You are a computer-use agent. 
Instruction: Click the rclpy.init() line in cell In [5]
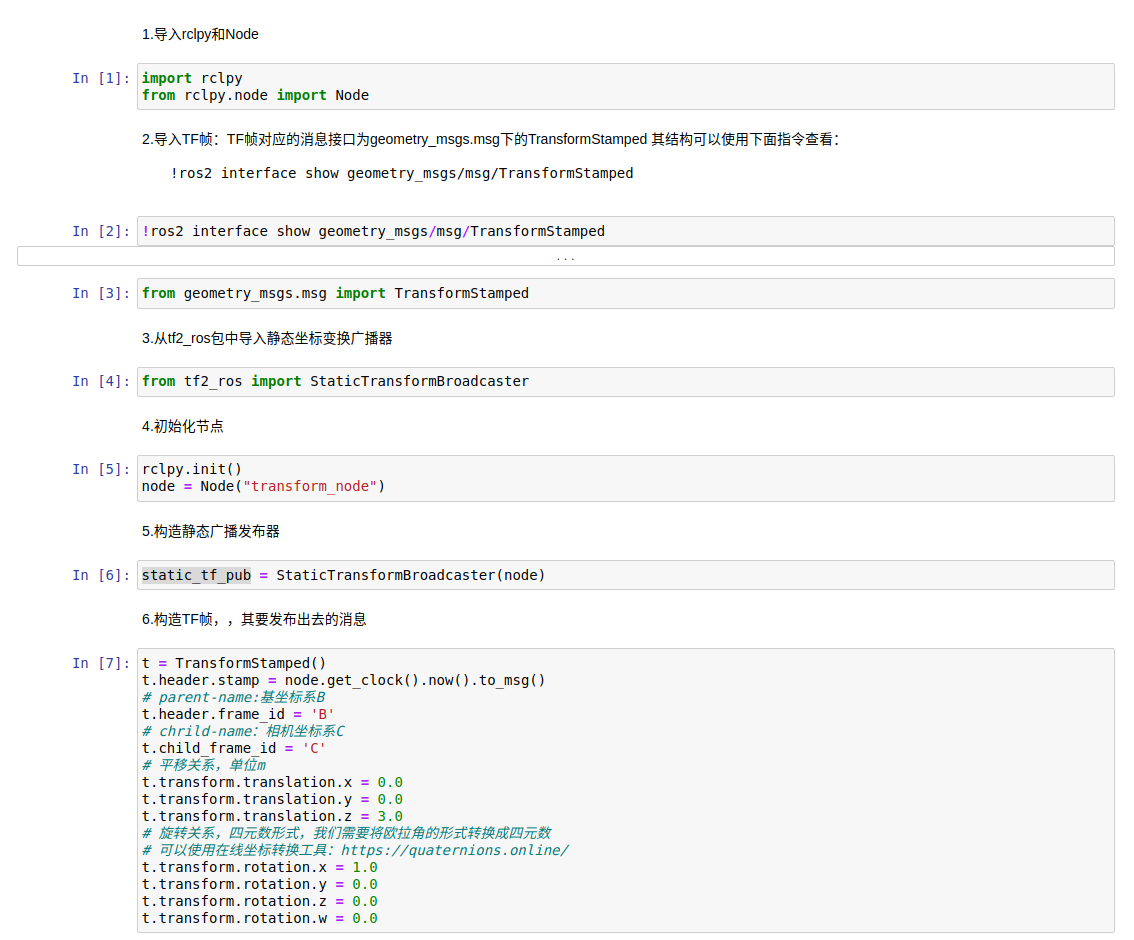pos(192,469)
